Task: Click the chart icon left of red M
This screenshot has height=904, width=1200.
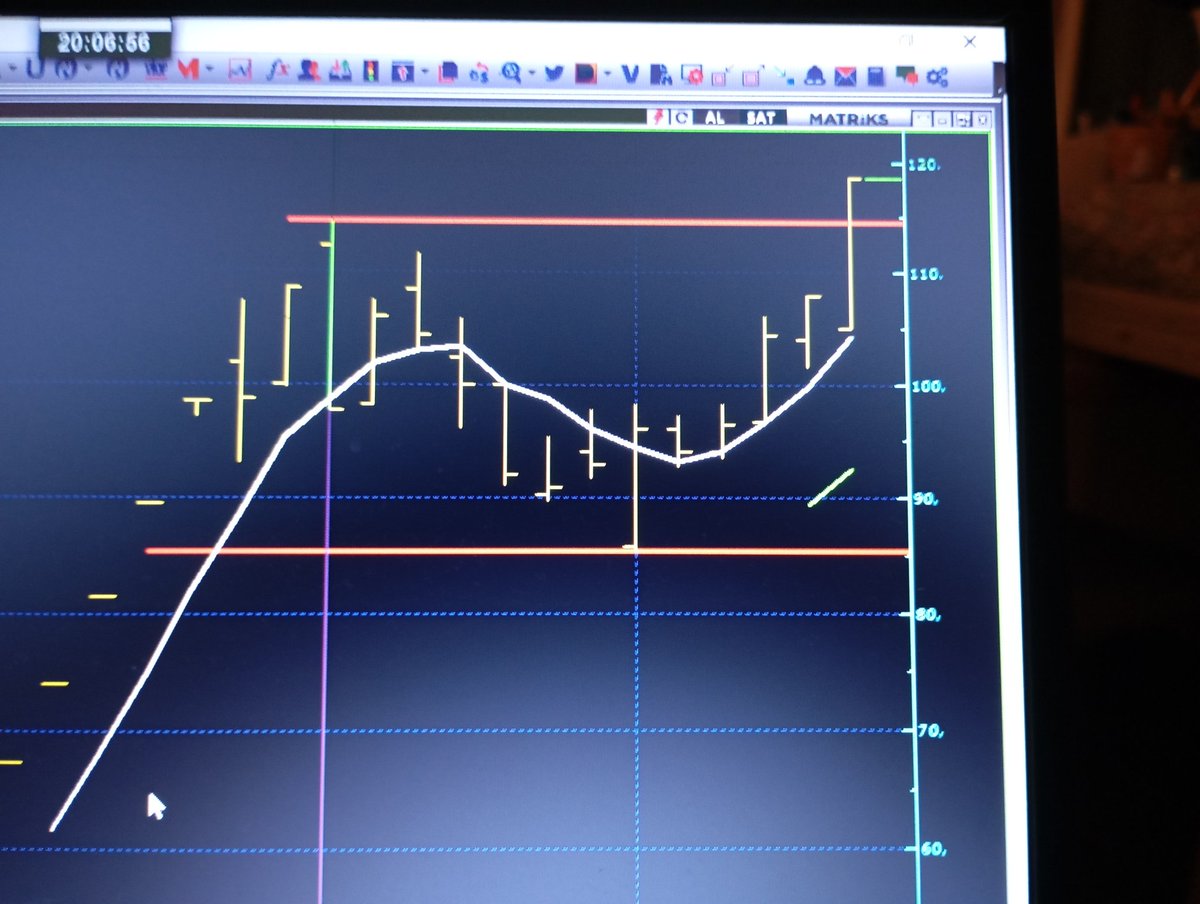Action: (x=156, y=70)
